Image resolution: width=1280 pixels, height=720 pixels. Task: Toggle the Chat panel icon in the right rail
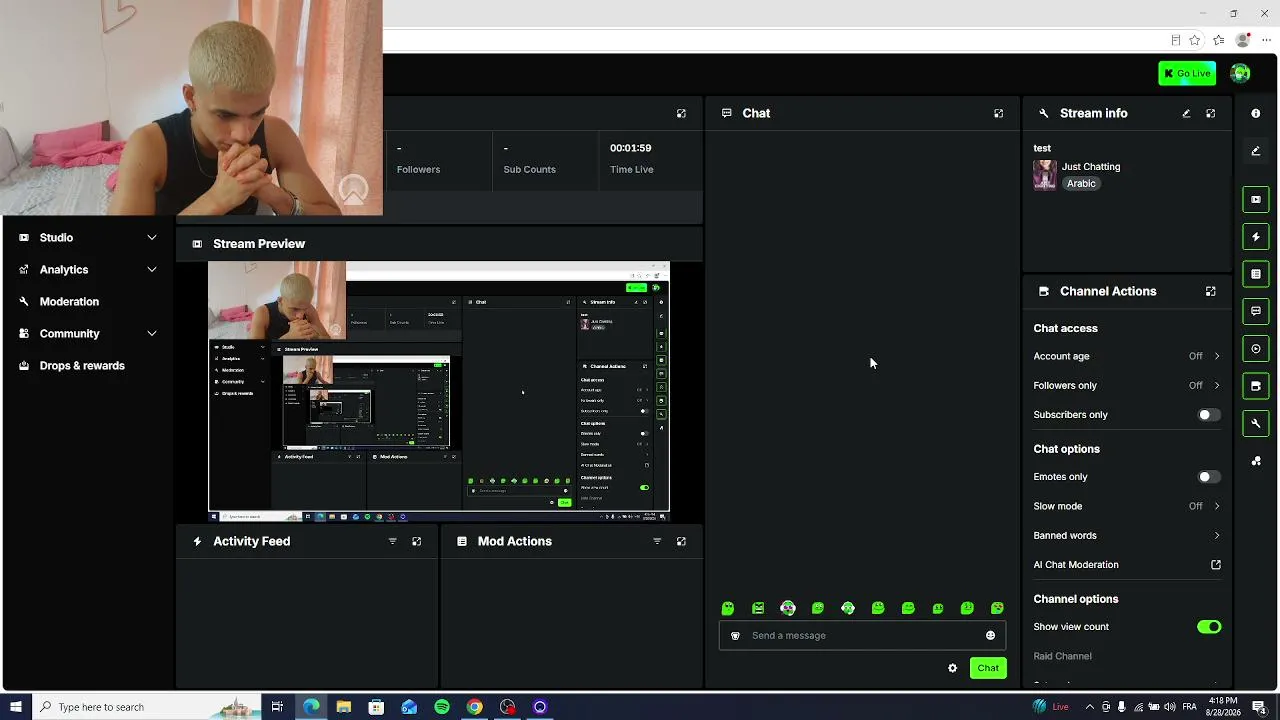tap(1256, 311)
